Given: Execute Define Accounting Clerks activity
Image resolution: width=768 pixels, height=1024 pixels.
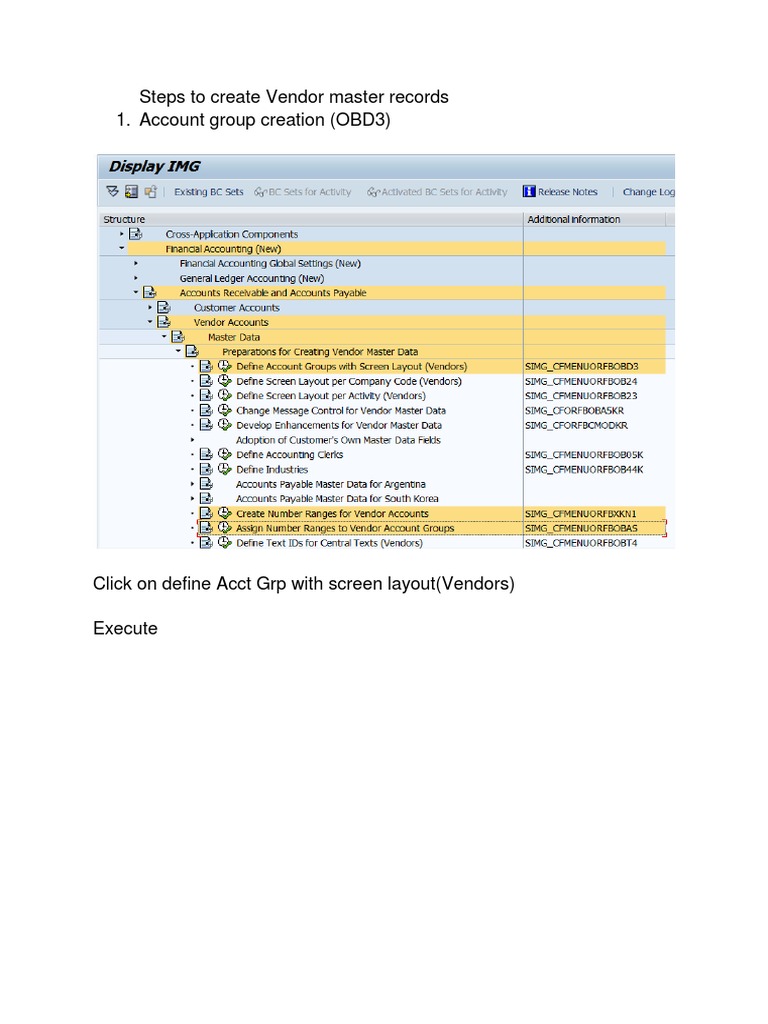Looking at the screenshot, I should [x=225, y=454].
